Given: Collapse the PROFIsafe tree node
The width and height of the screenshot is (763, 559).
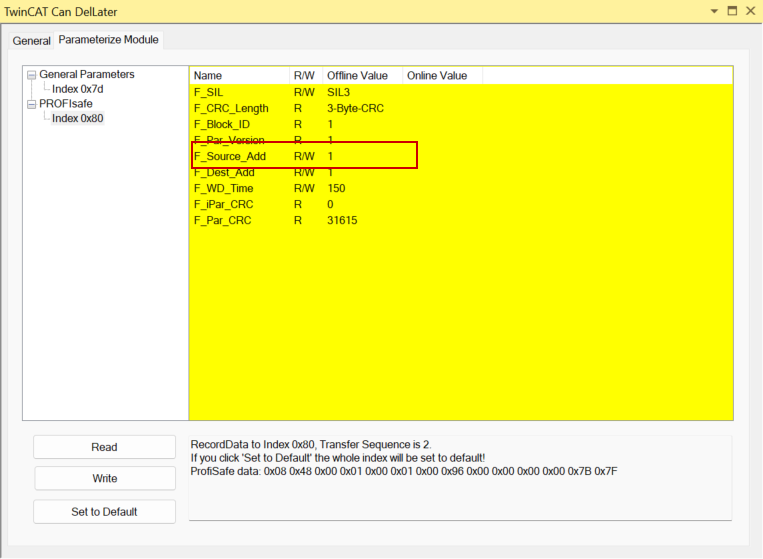Looking at the screenshot, I should click(32, 104).
